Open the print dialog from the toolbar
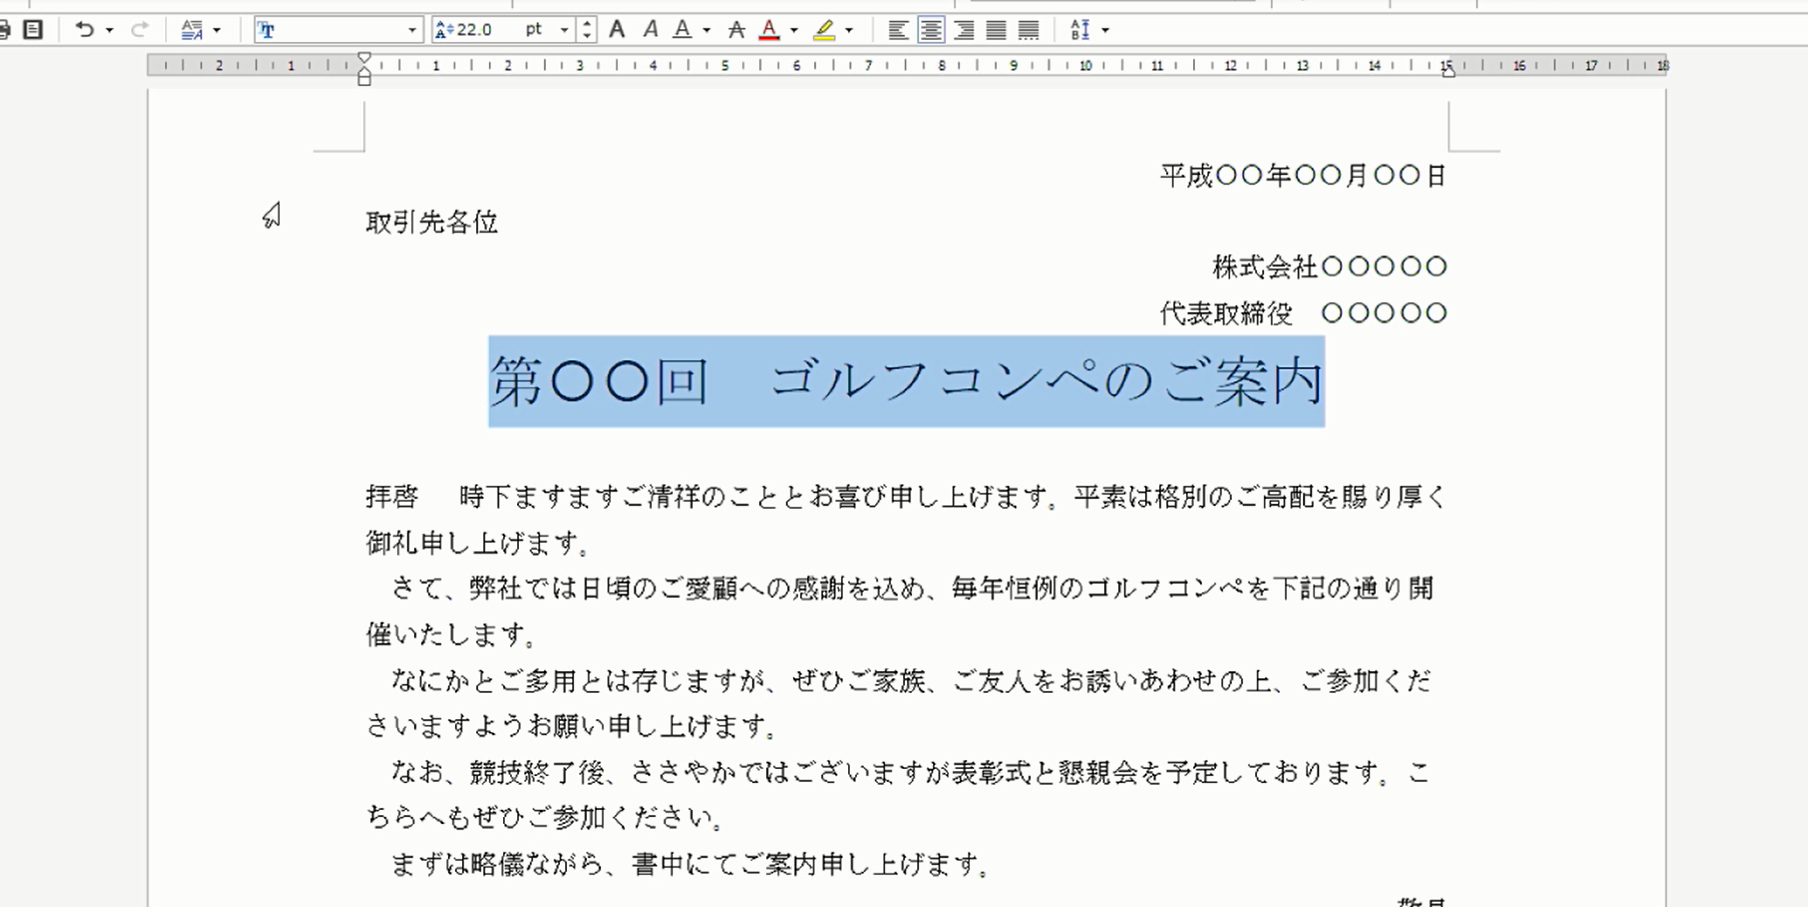Viewport: 1808px width, 907px height. (7, 28)
